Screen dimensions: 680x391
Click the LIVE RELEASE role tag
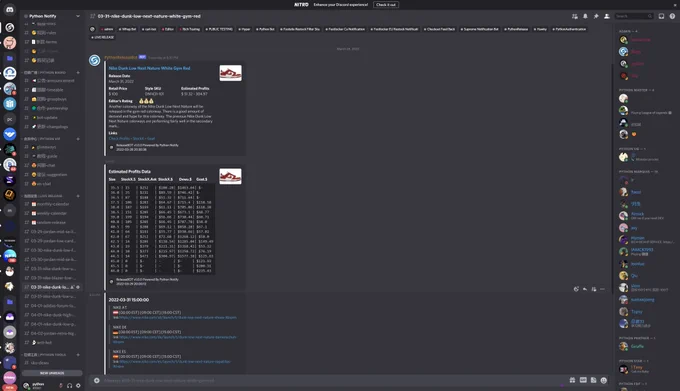tap(103, 37)
